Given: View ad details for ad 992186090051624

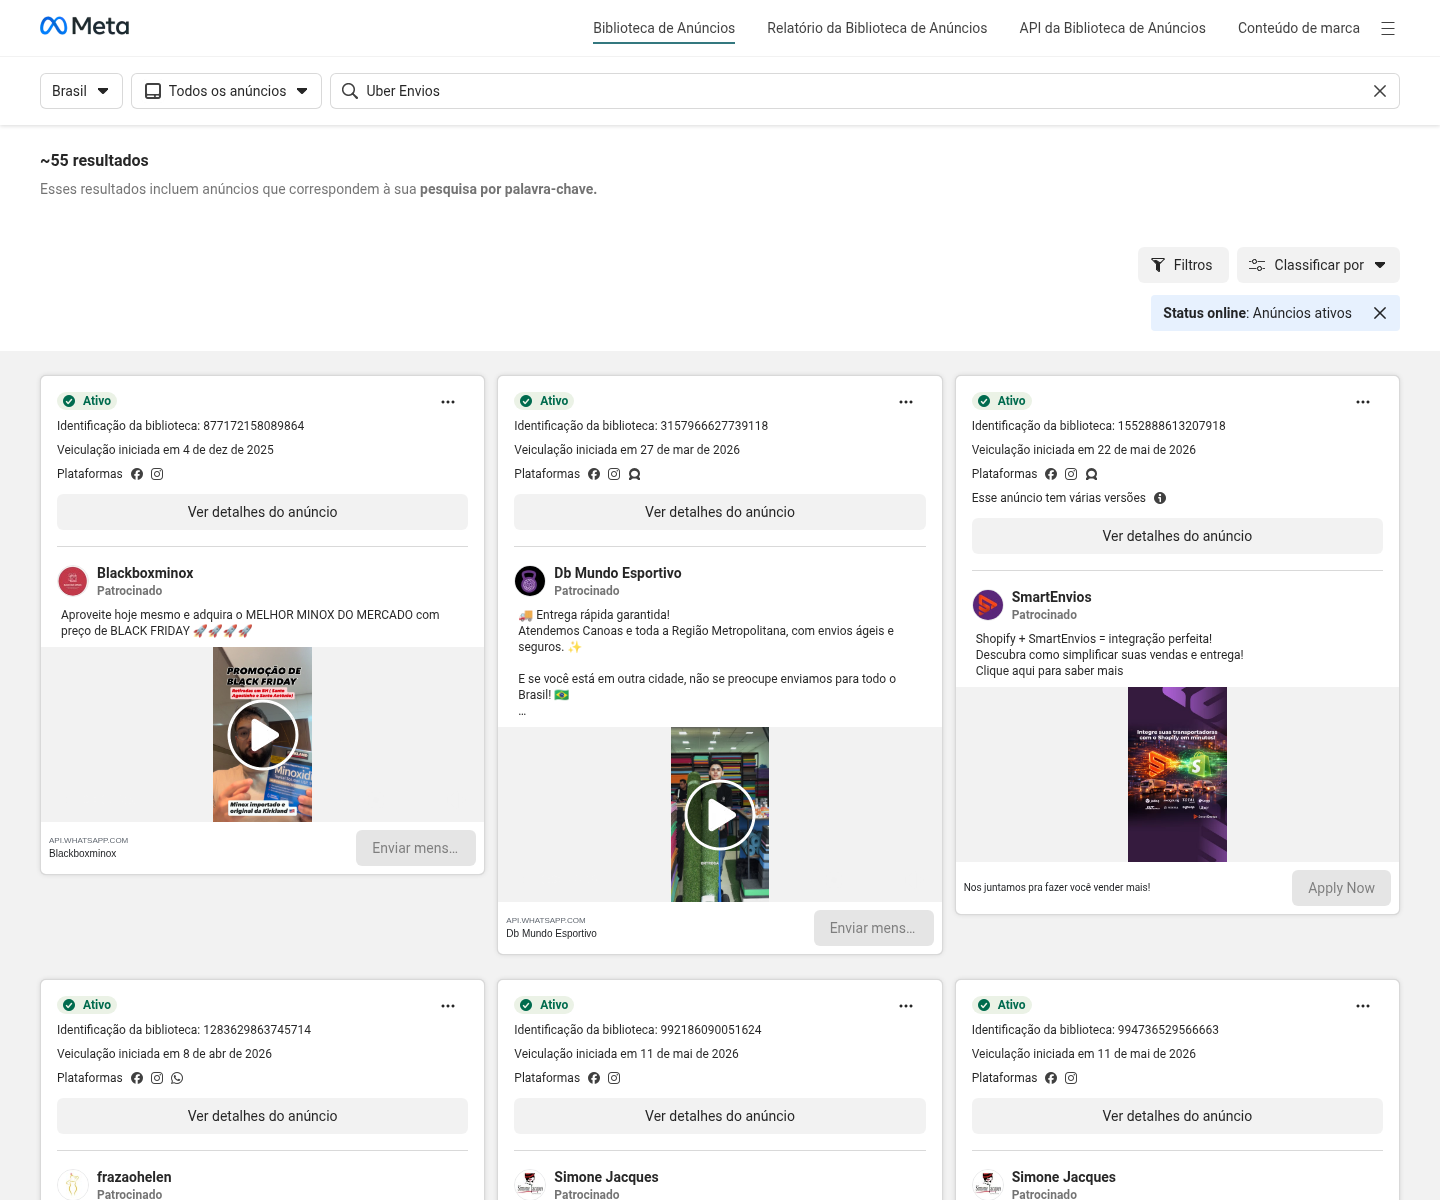Looking at the screenshot, I should tap(720, 1116).
